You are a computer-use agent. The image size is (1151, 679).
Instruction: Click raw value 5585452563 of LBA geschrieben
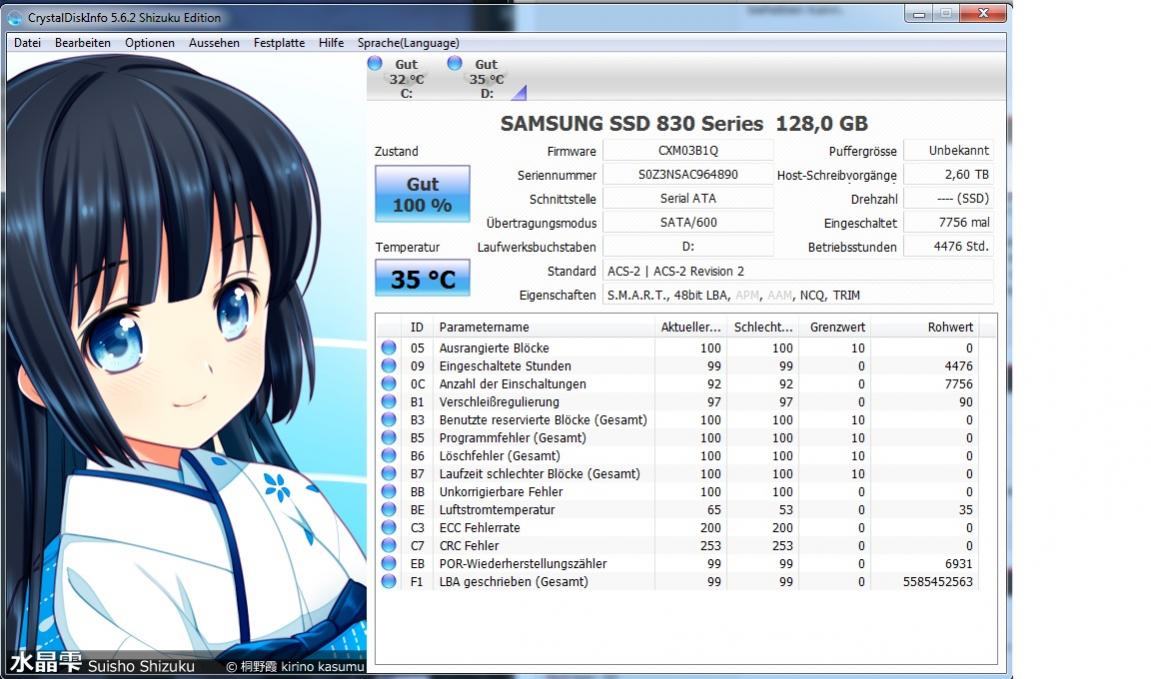point(937,581)
